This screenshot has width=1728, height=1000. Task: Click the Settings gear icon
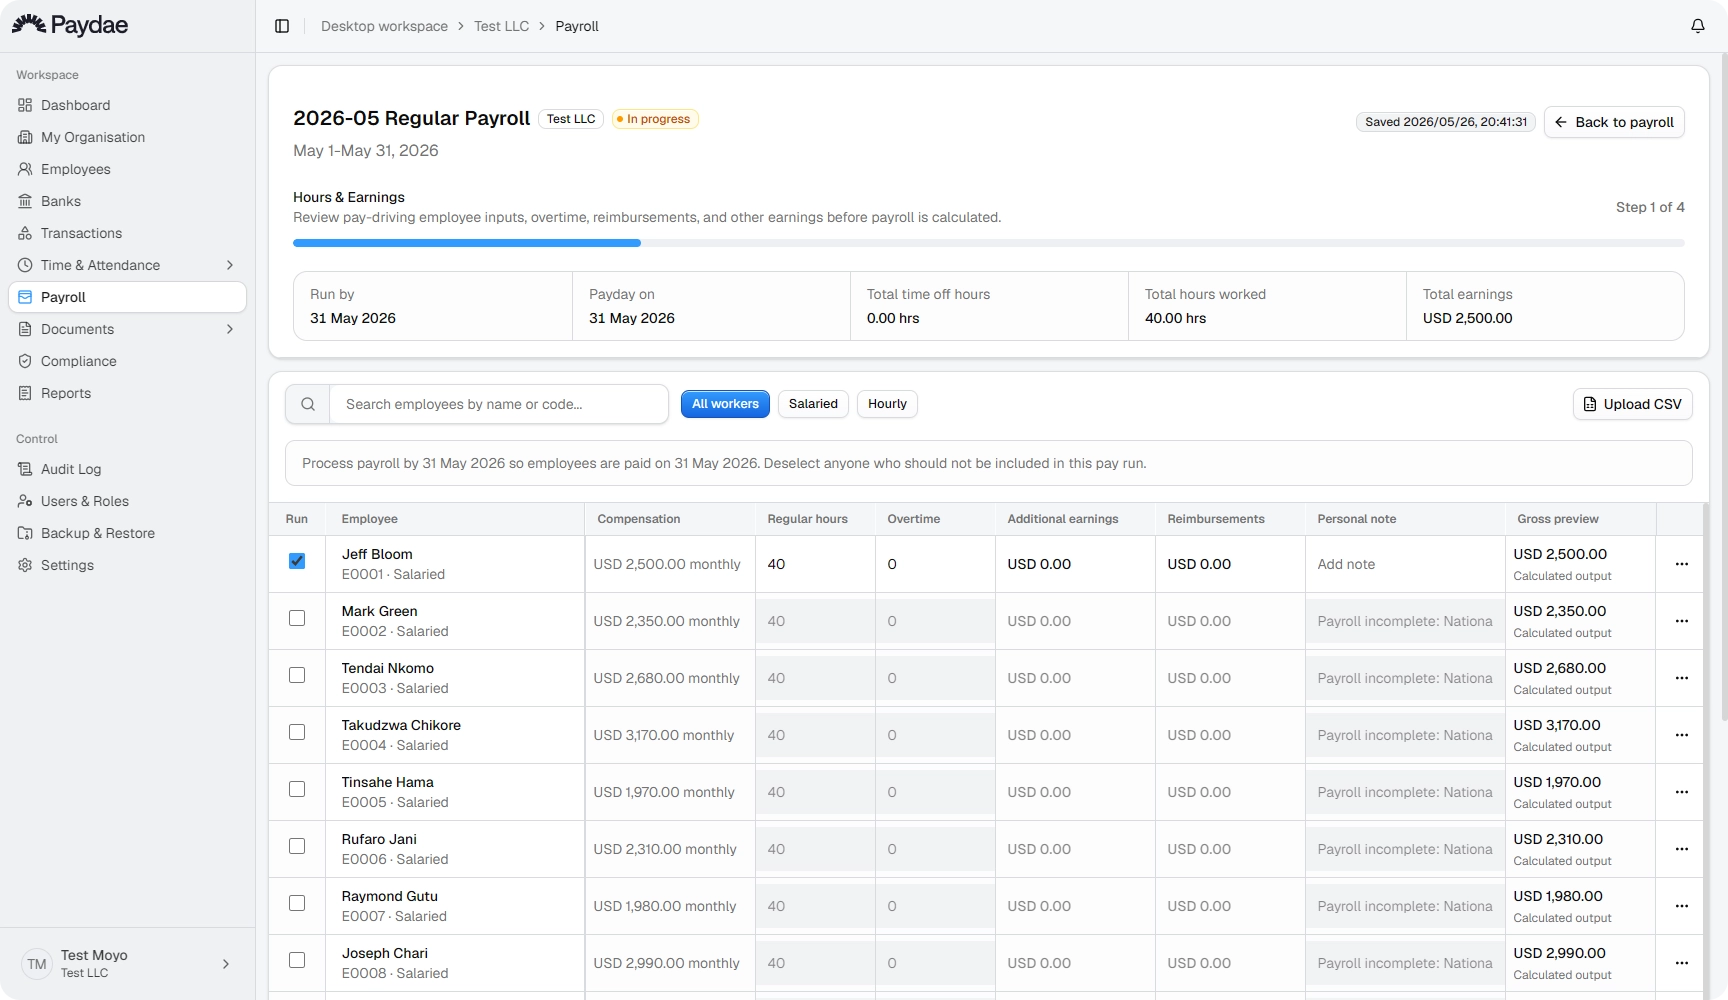click(25, 565)
